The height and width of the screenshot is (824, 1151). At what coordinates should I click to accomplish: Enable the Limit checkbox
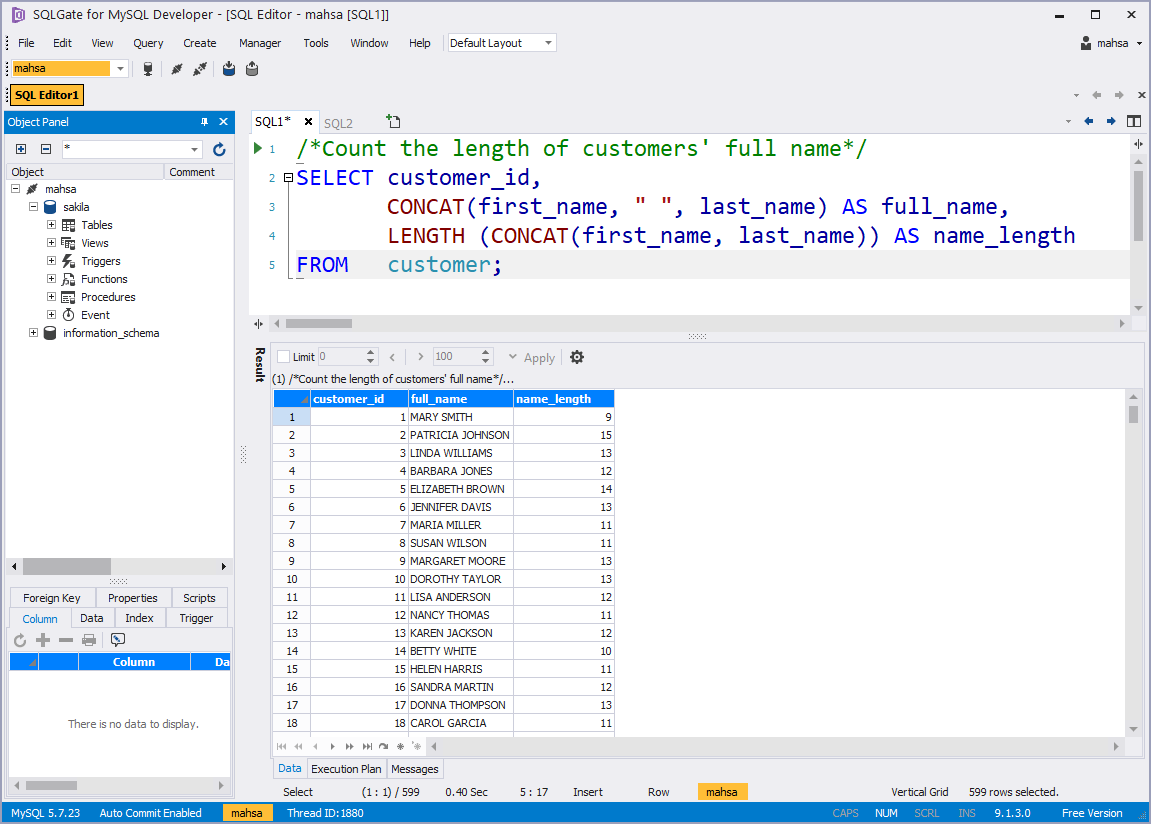click(x=283, y=357)
